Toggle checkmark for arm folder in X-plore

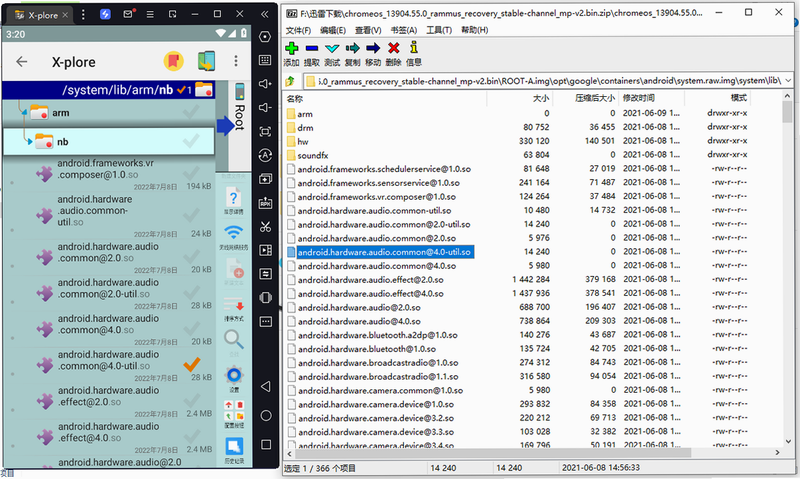coord(191,112)
